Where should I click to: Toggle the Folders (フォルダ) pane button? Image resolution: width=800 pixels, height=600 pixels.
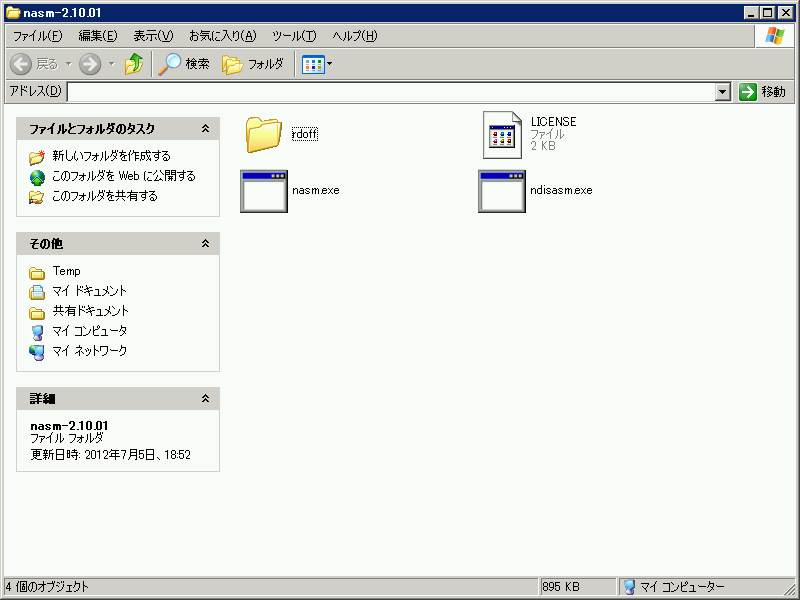pyautogui.click(x=253, y=64)
